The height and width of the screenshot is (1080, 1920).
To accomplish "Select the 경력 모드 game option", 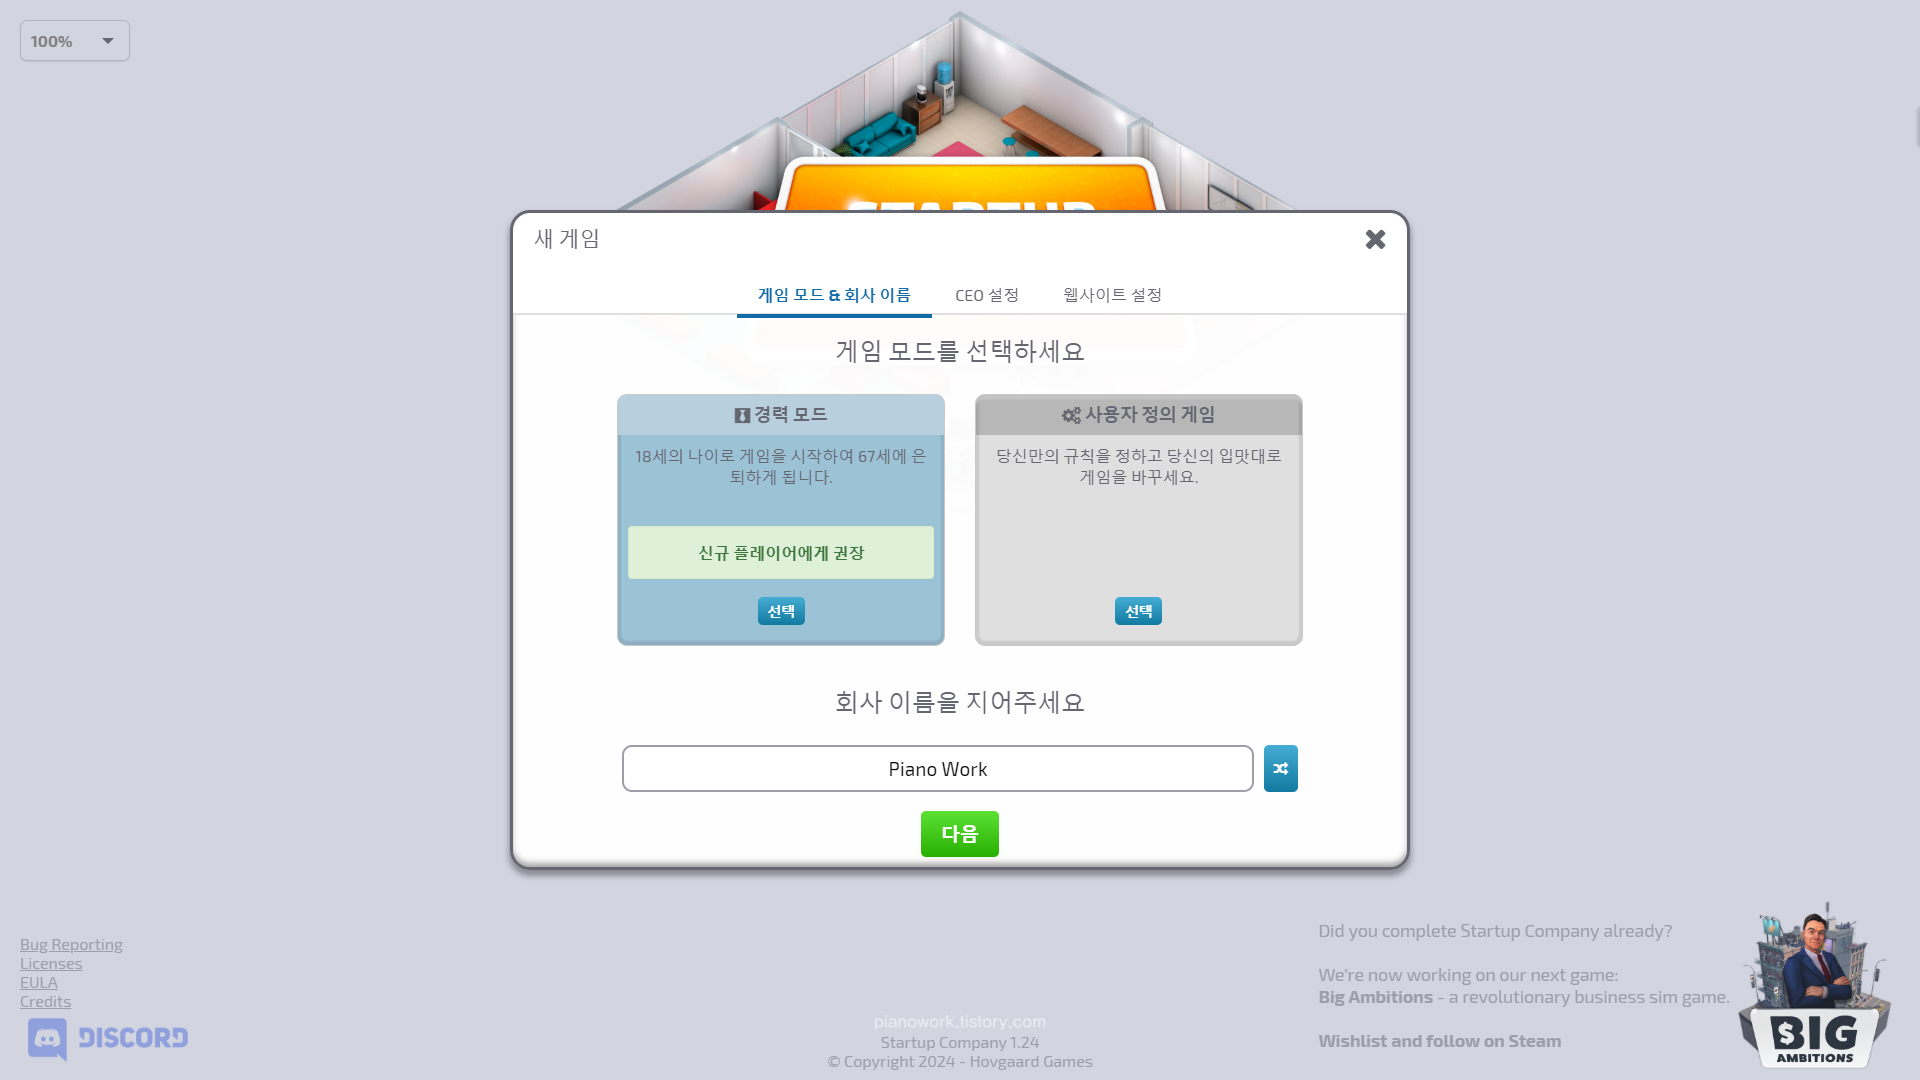I will pyautogui.click(x=779, y=611).
